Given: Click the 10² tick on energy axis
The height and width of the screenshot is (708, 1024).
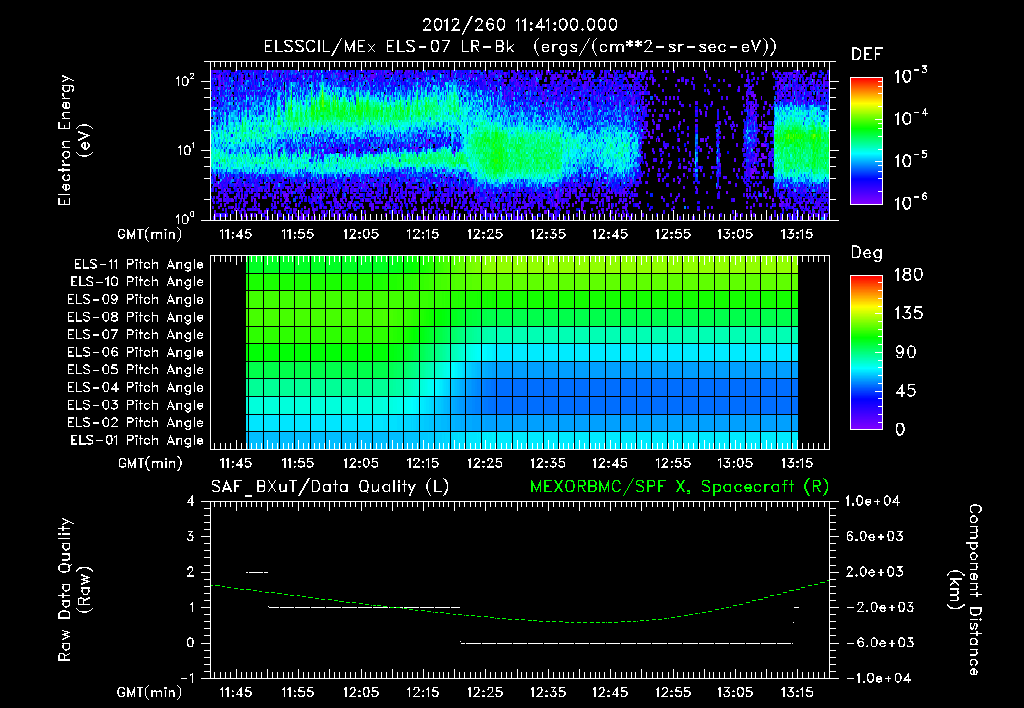Looking at the screenshot, I should tap(185, 81).
